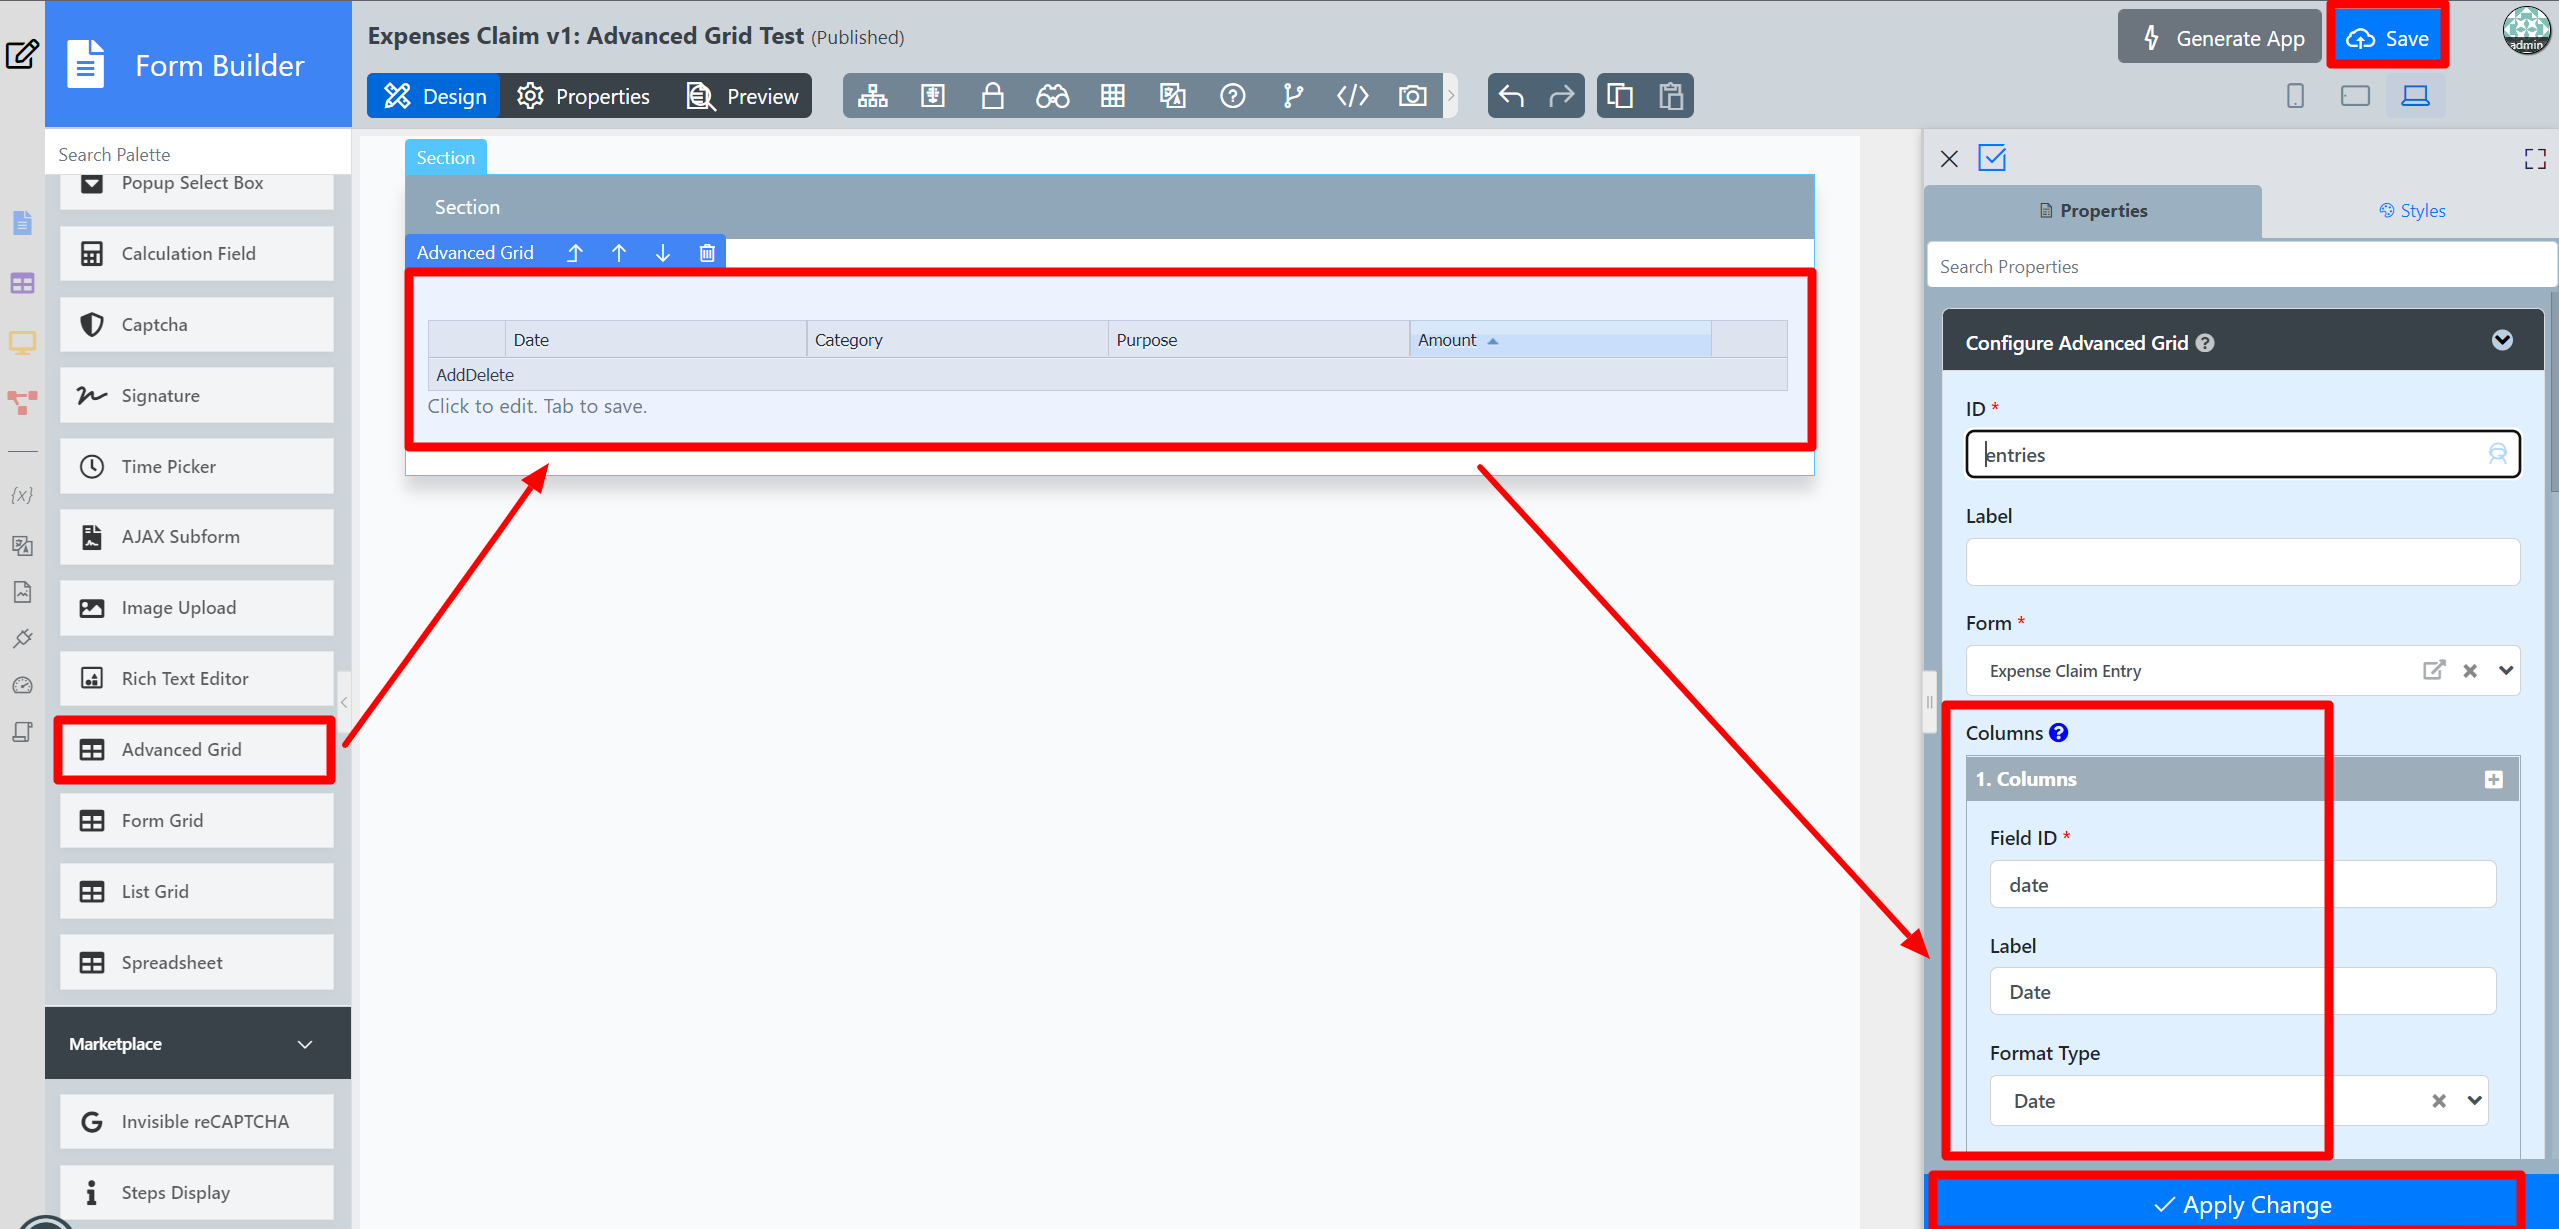Open the Format Type dropdown
Image resolution: width=2559 pixels, height=1229 pixels.
pos(2474,1101)
